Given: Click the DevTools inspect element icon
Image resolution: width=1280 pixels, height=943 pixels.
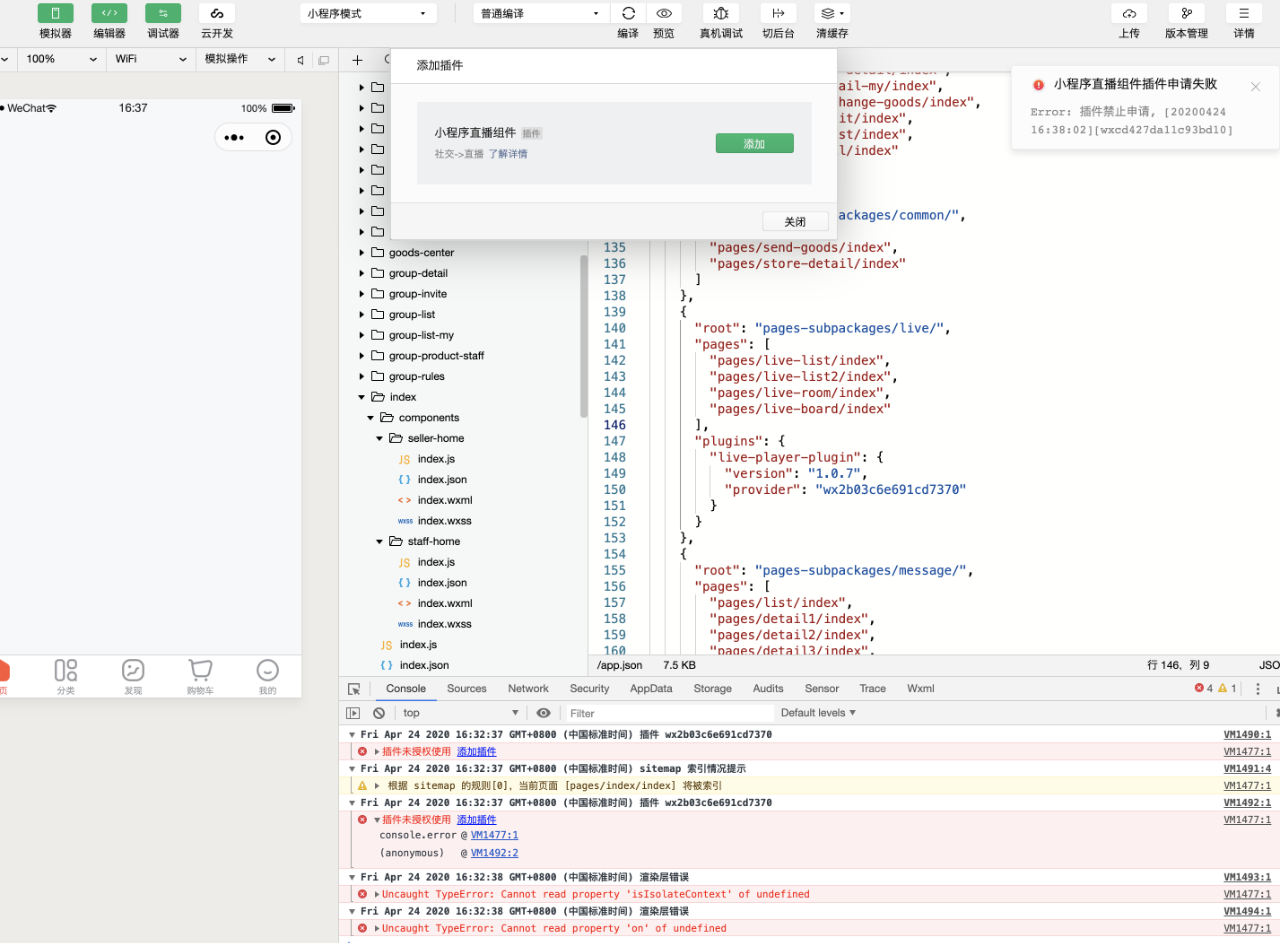Looking at the screenshot, I should (354, 689).
